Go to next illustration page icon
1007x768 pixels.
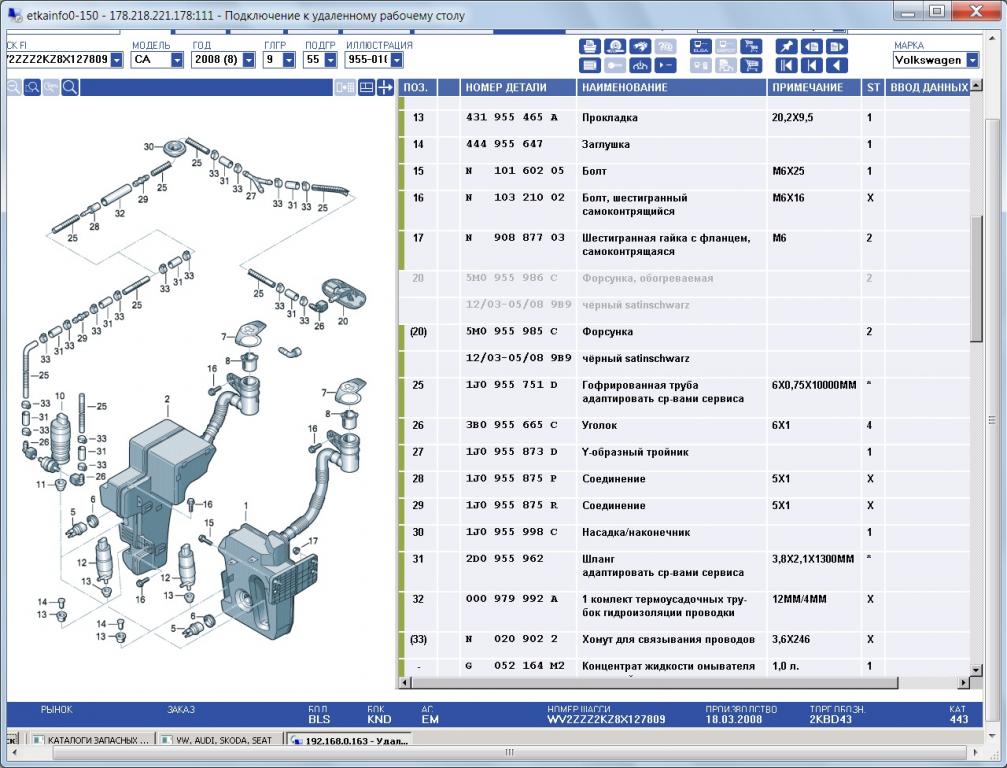point(837,46)
